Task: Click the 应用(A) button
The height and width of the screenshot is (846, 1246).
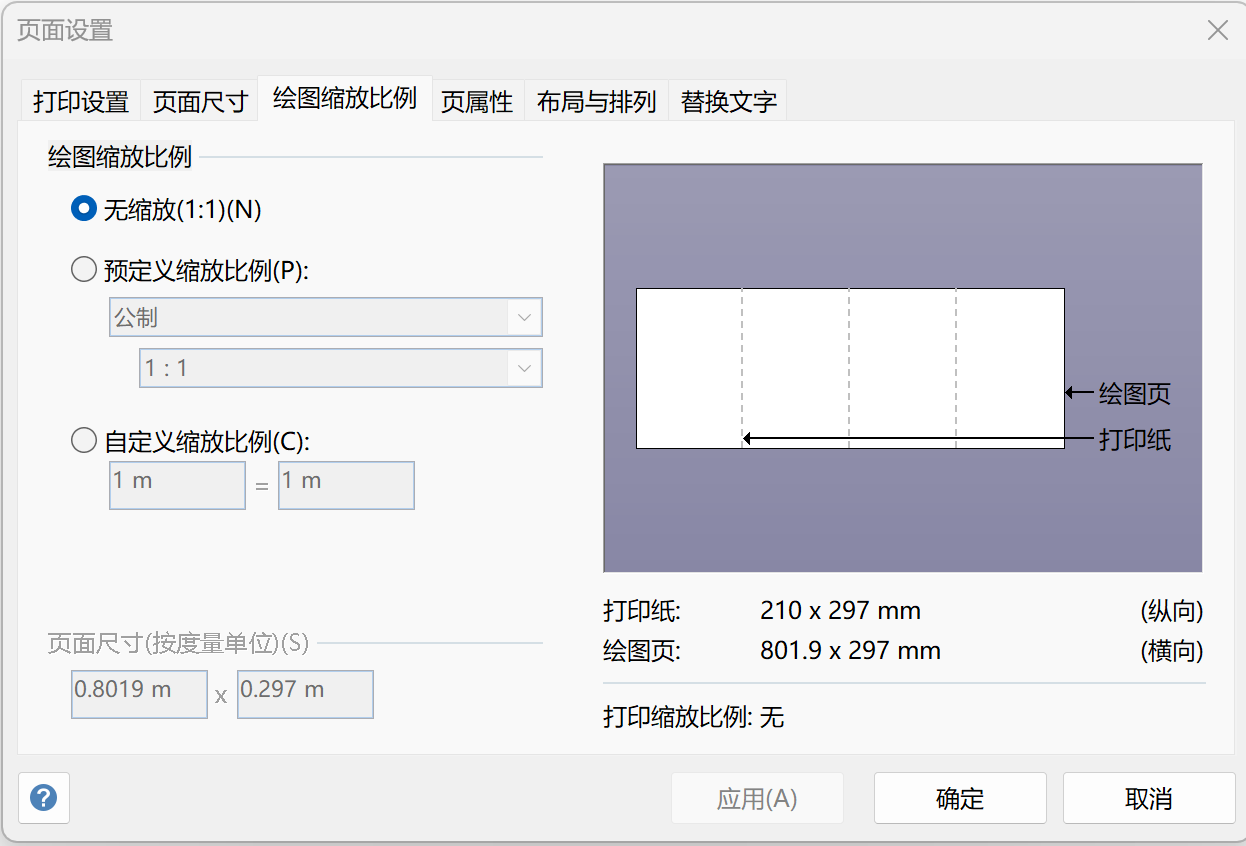Action: pos(757,798)
